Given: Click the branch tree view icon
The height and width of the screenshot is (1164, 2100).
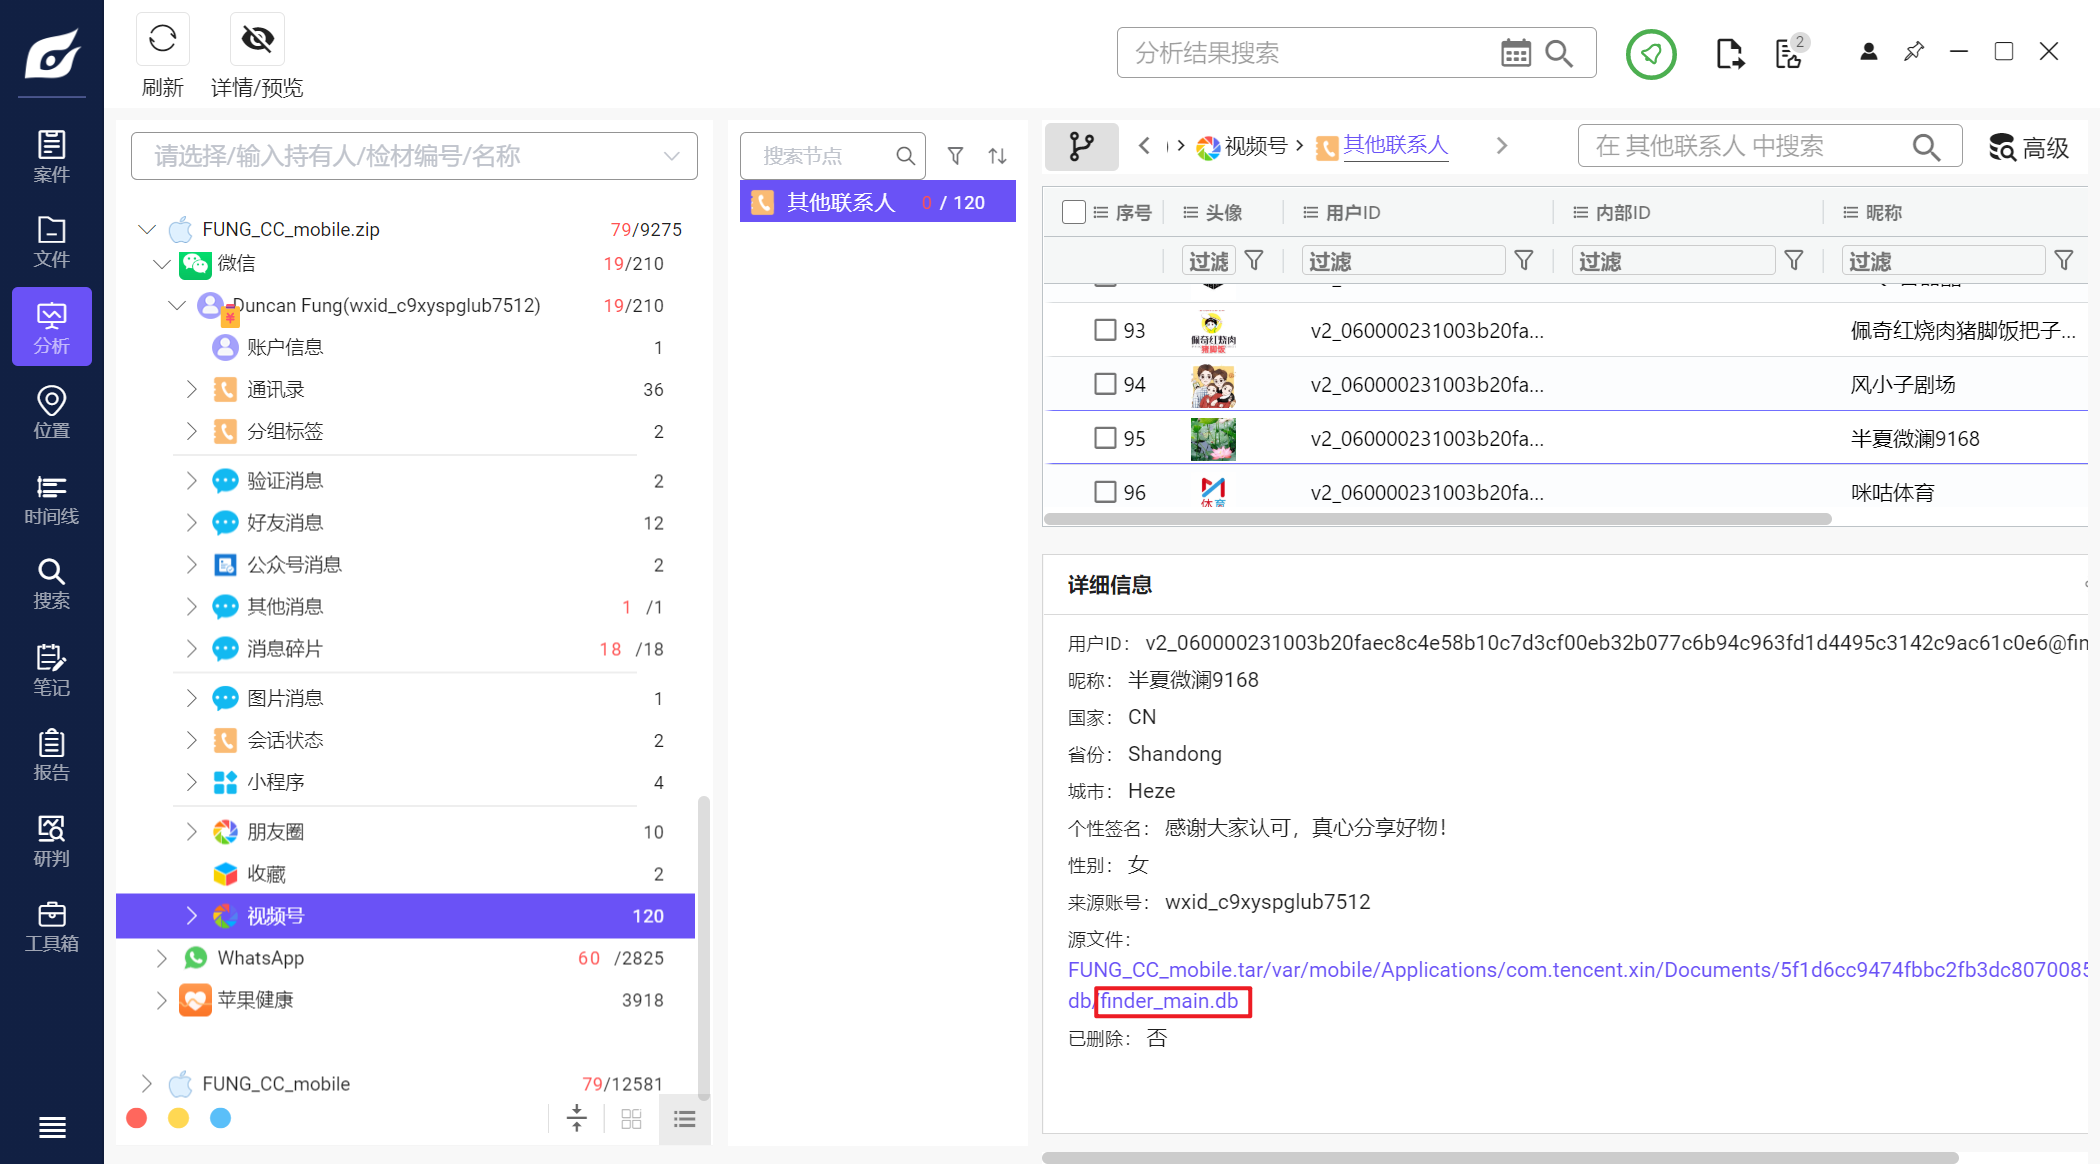Looking at the screenshot, I should (x=1081, y=147).
